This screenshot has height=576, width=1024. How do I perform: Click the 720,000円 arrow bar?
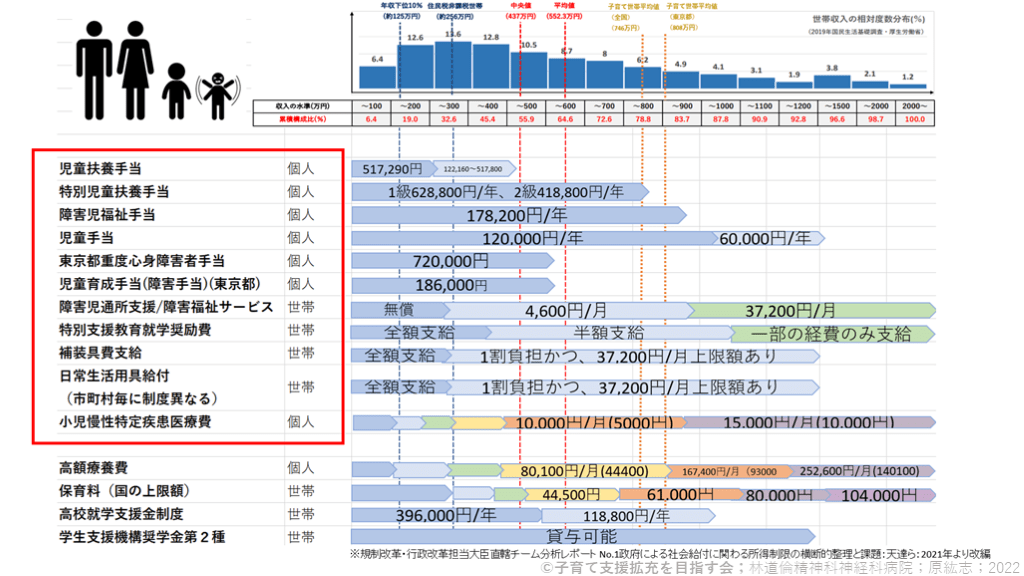click(452, 261)
